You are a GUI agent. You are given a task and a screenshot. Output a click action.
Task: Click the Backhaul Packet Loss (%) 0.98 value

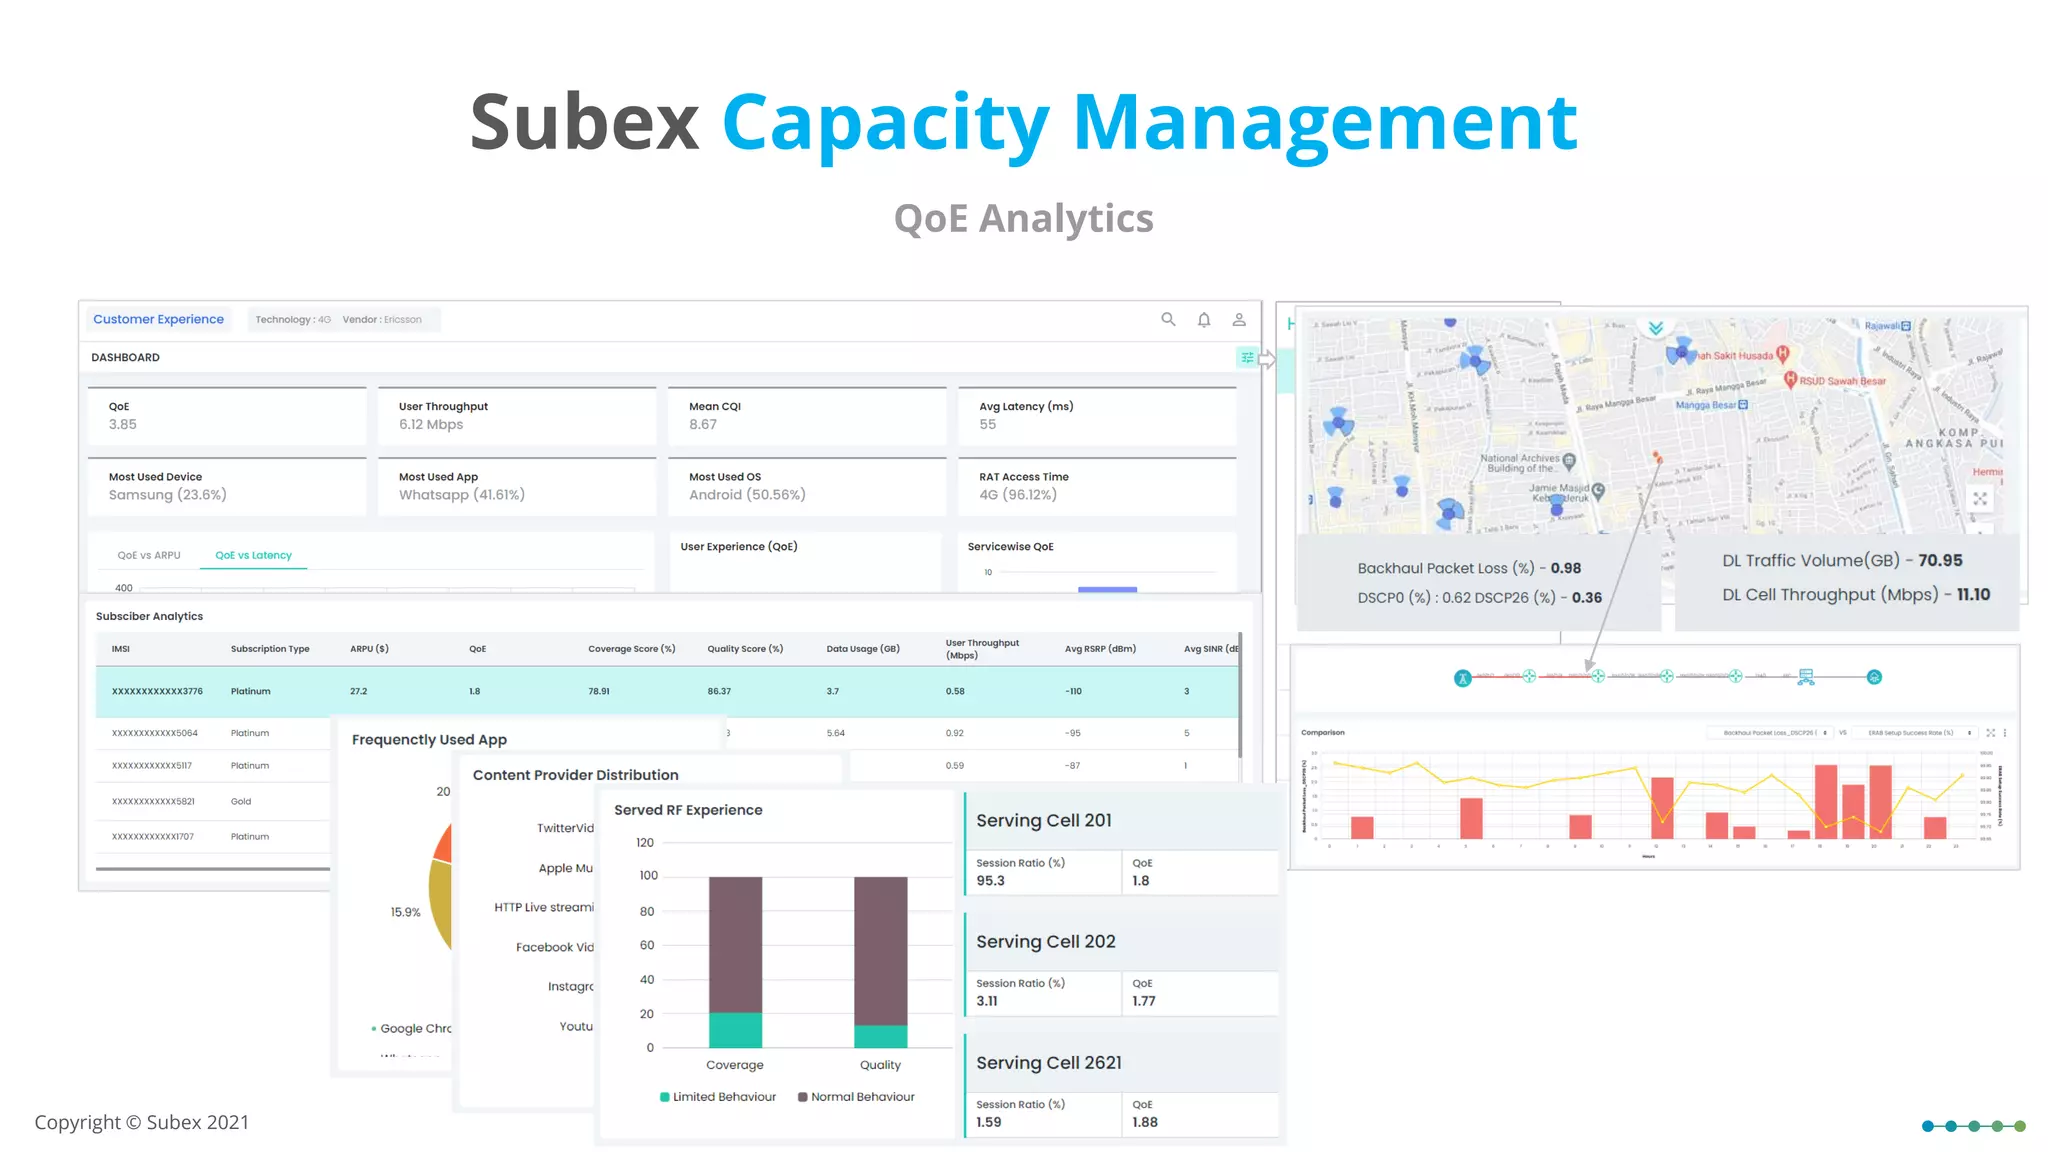1566,568
